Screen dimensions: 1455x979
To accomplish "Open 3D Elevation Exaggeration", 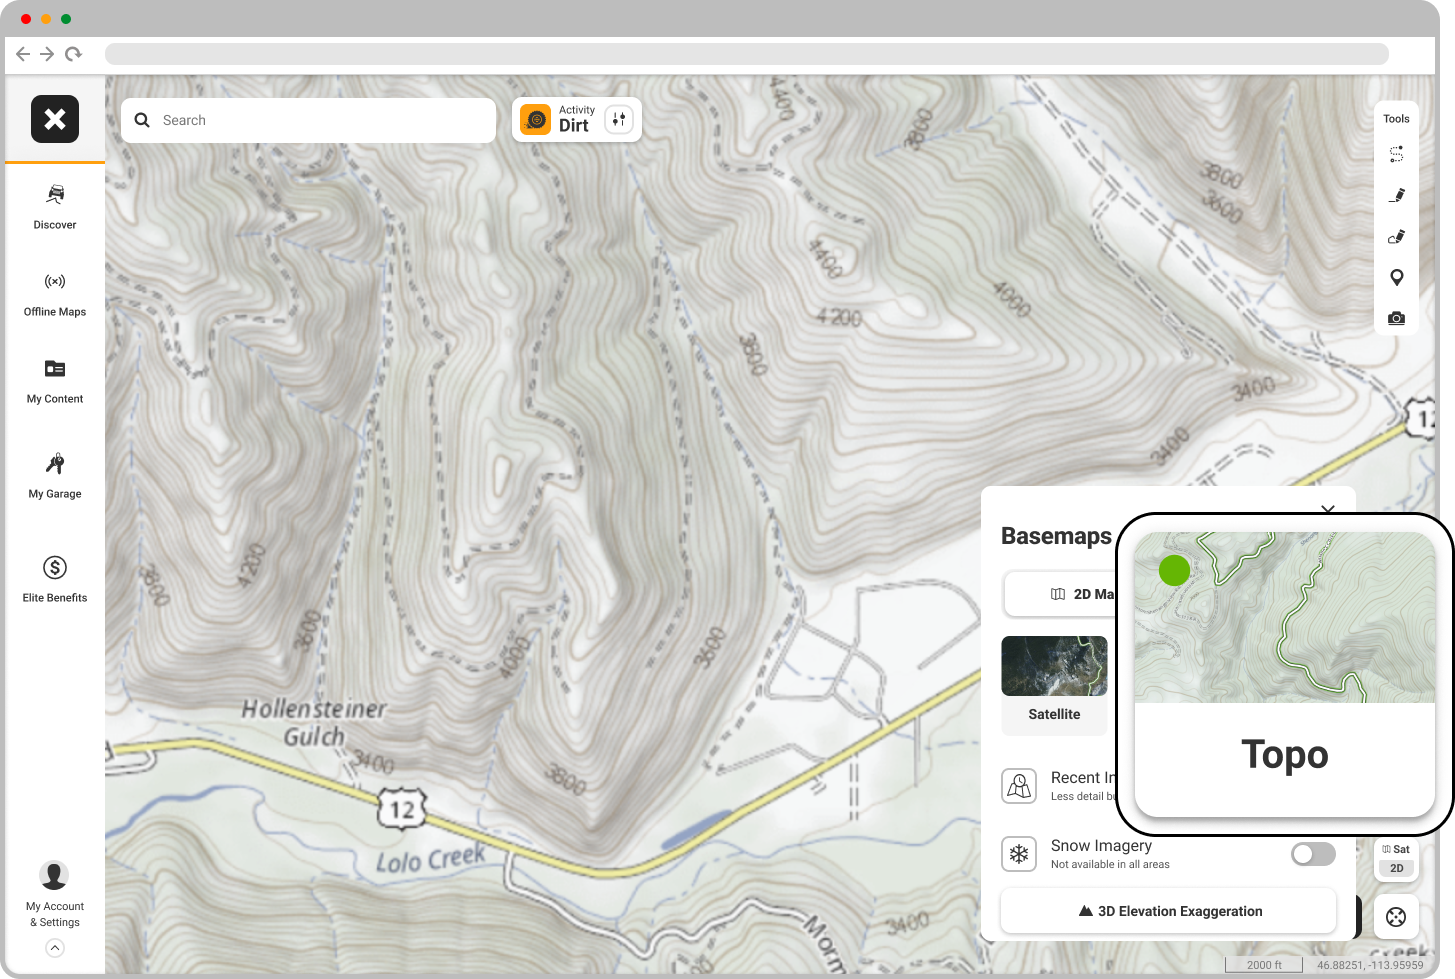I will click(x=1169, y=911).
